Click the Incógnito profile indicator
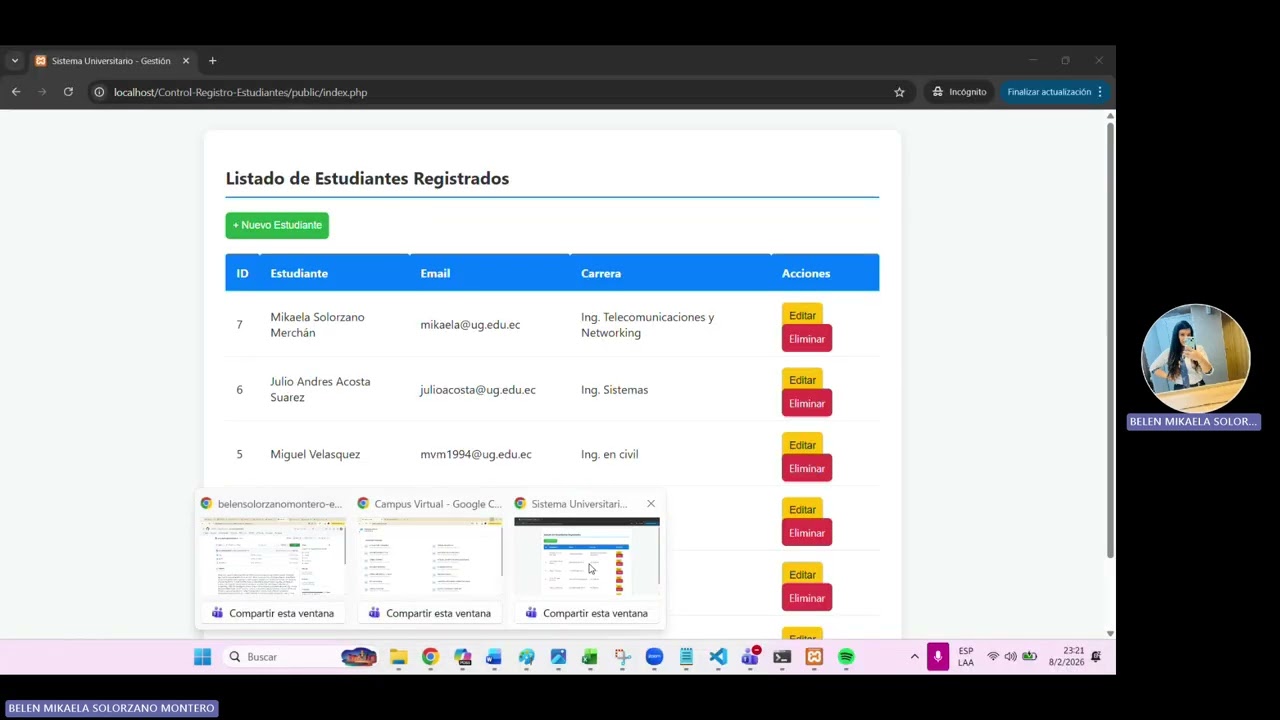The height and width of the screenshot is (720, 1280). 959,92
